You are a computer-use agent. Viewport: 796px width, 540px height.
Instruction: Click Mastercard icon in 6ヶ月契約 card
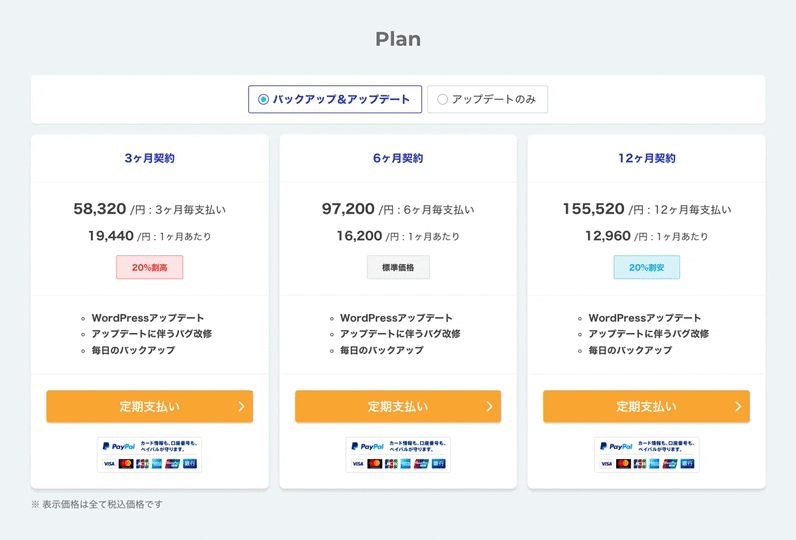tap(374, 463)
